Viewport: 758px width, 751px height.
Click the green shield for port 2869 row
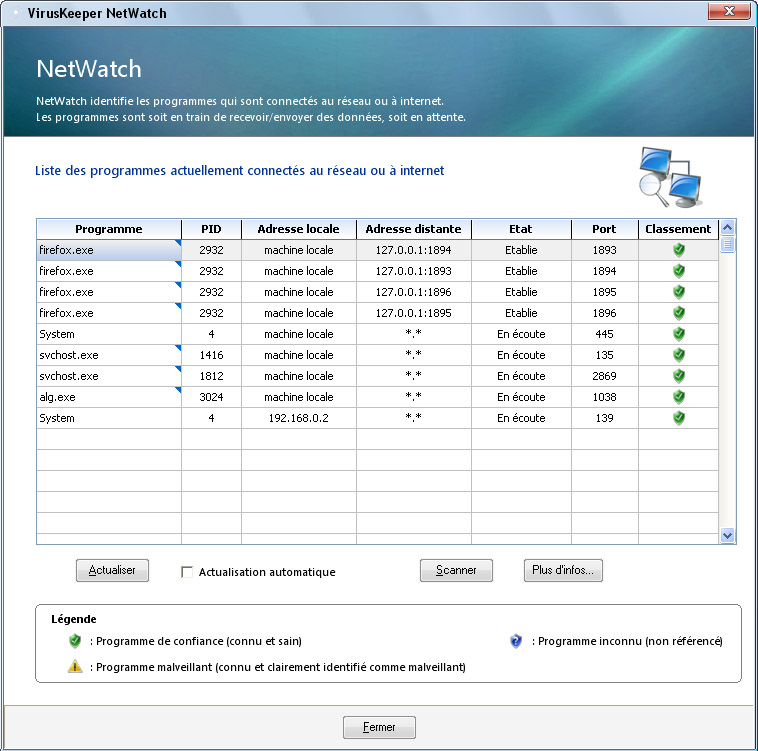point(679,376)
